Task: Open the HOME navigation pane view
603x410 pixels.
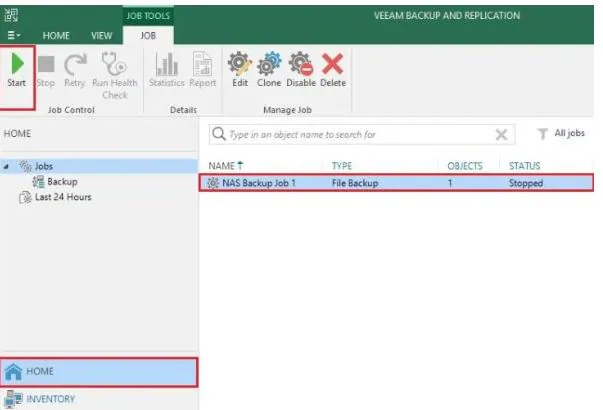Action: pyautogui.click(x=99, y=372)
